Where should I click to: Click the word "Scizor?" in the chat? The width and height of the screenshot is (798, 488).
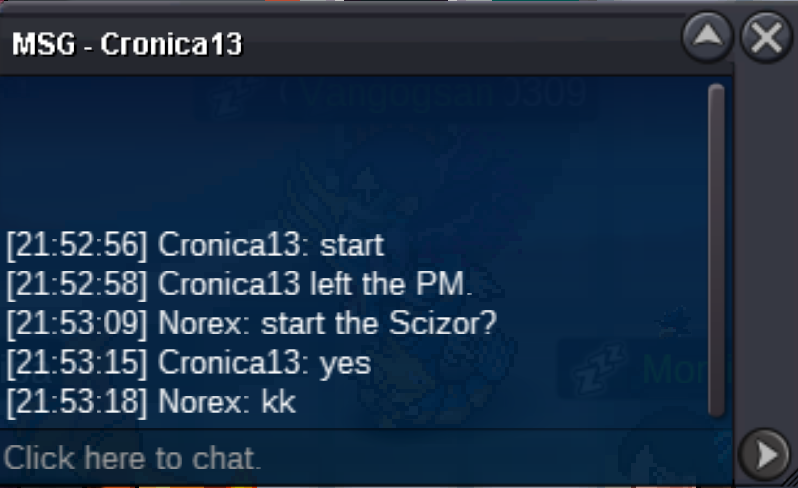click(443, 323)
